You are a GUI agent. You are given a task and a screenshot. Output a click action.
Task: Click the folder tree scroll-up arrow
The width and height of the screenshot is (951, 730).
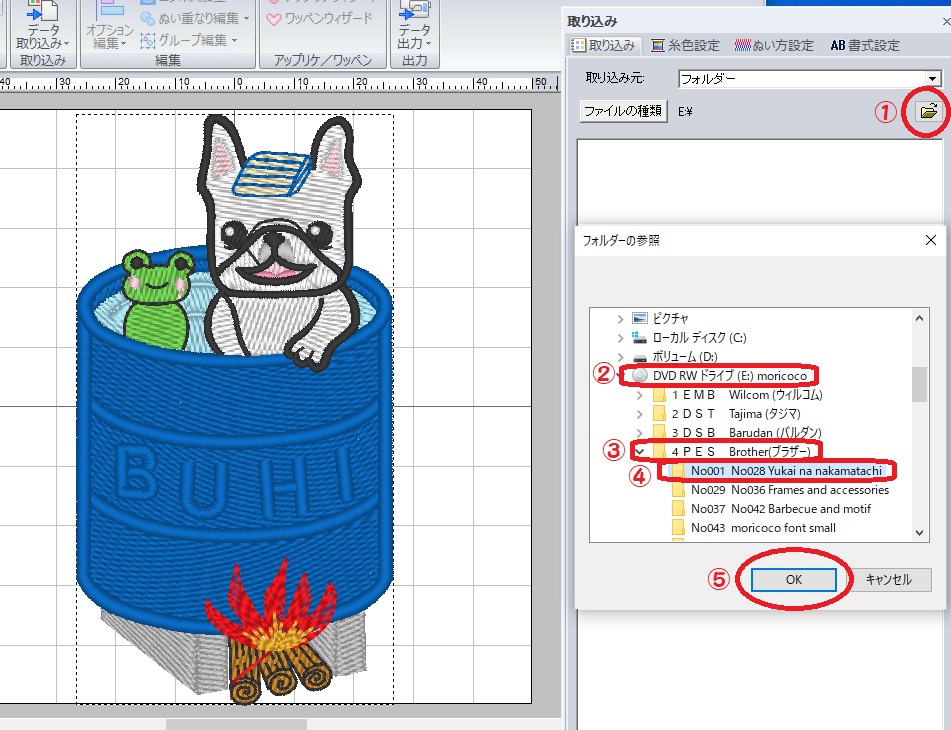[x=919, y=318]
